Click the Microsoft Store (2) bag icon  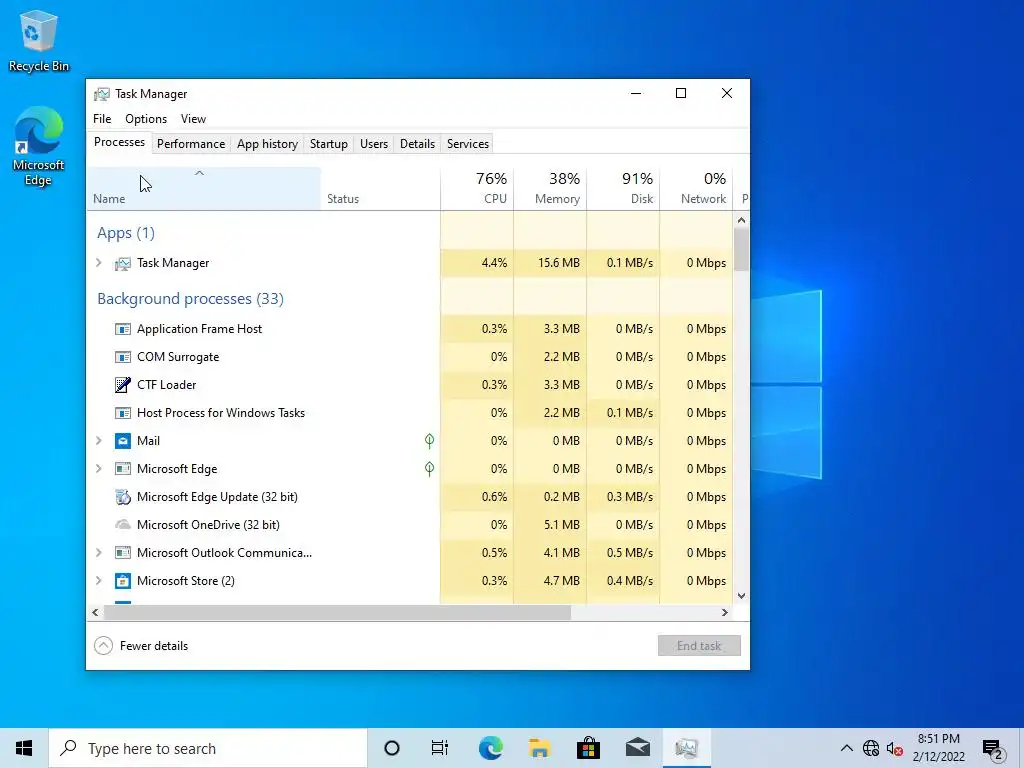tap(122, 581)
